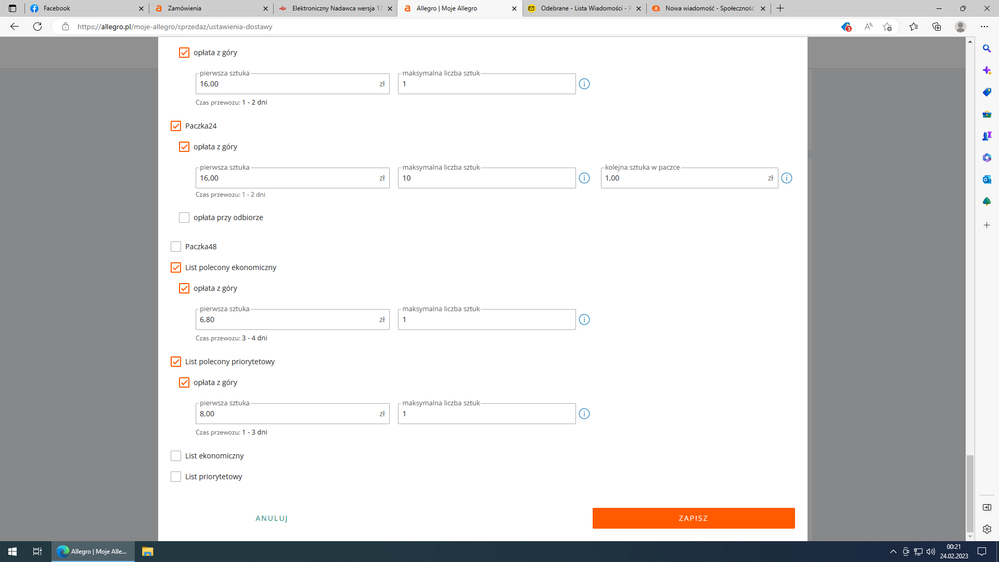Open a new browser tab with plus button
Screen dimensions: 999x562
coord(780,8)
